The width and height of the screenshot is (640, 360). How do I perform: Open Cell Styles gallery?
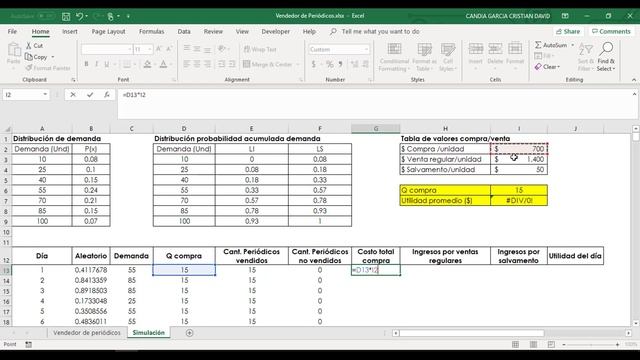448,57
